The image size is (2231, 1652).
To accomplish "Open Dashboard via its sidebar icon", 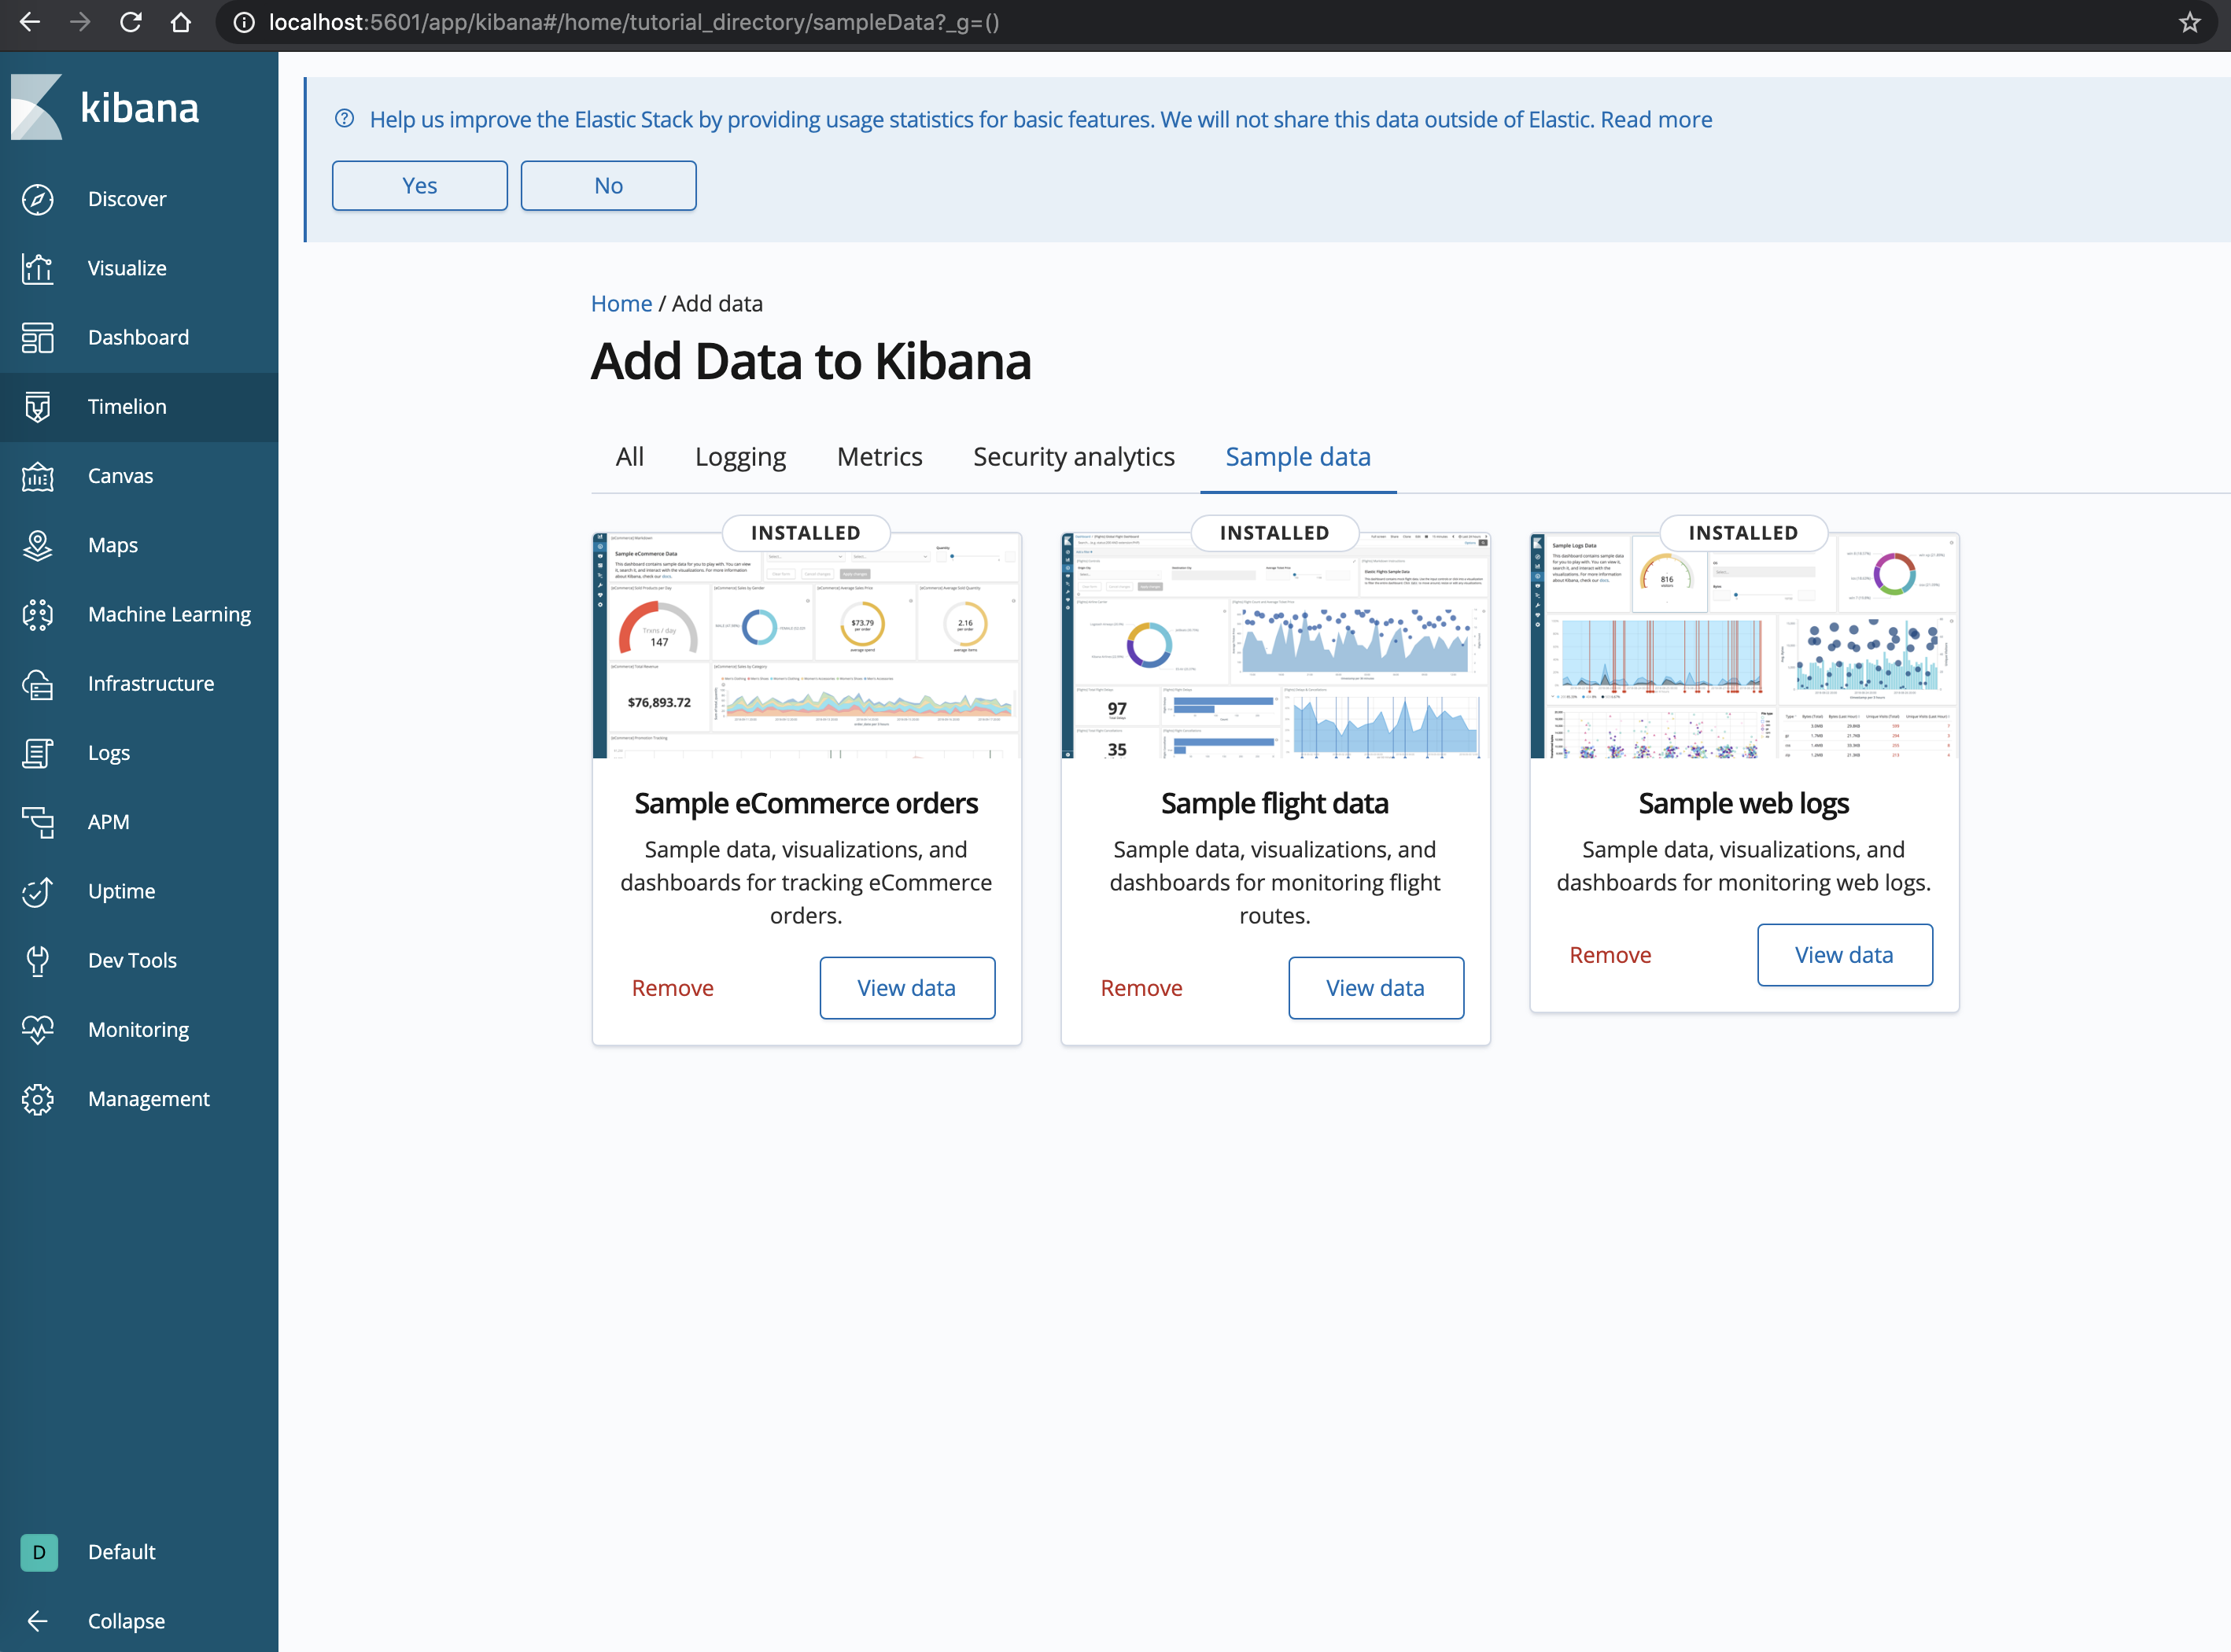I will click(38, 337).
